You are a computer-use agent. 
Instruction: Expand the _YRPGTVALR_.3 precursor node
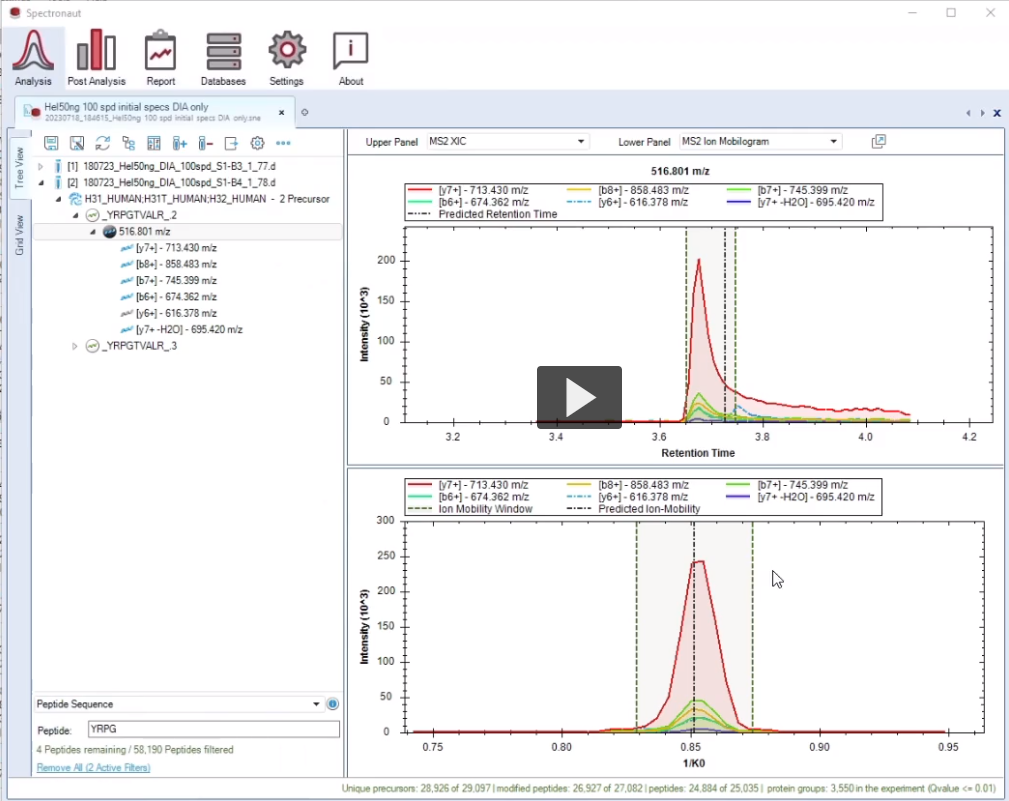pos(75,346)
